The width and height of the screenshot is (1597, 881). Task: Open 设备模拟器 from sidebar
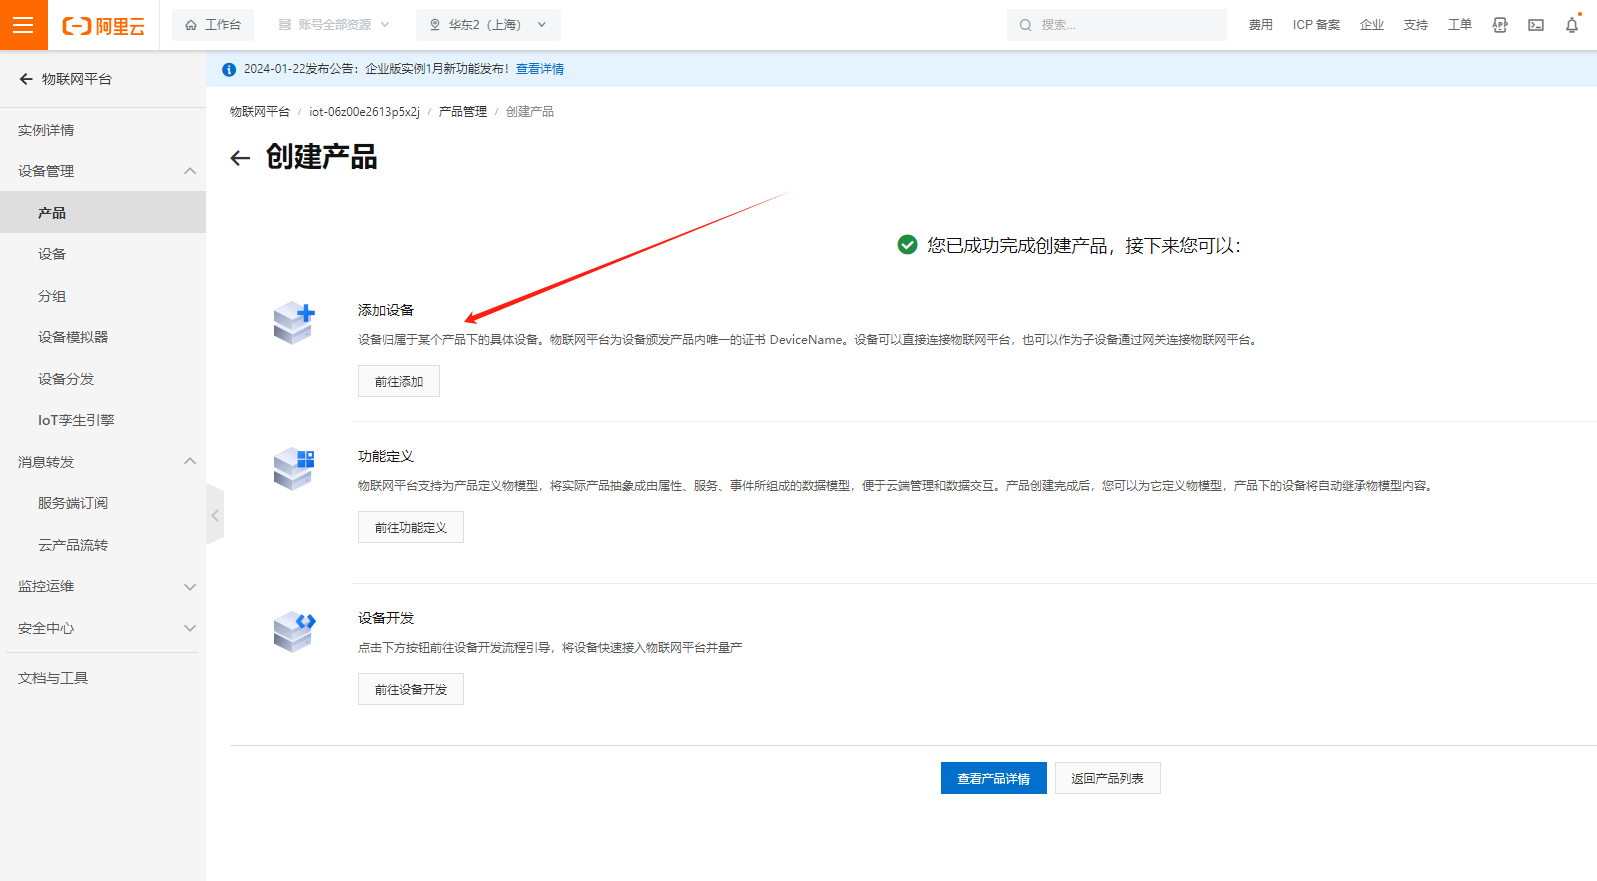73,337
